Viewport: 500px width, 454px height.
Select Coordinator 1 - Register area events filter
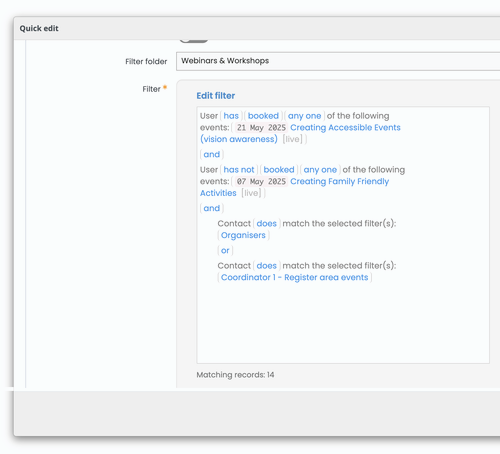(x=295, y=277)
